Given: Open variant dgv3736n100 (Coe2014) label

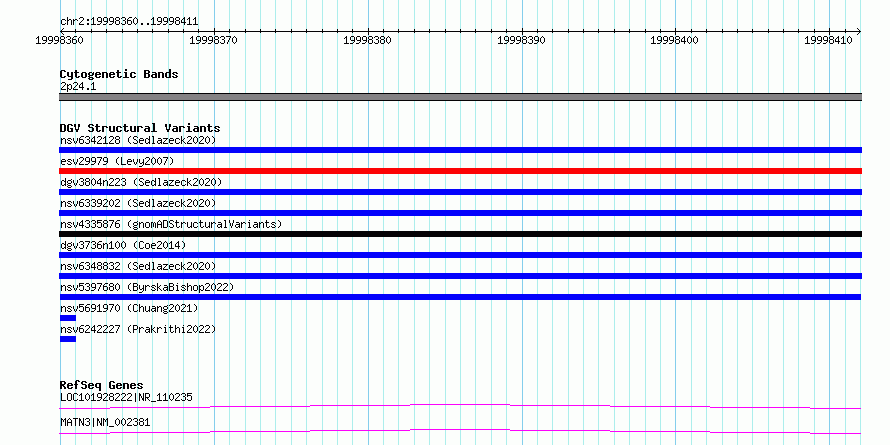Looking at the screenshot, I should point(123,245).
